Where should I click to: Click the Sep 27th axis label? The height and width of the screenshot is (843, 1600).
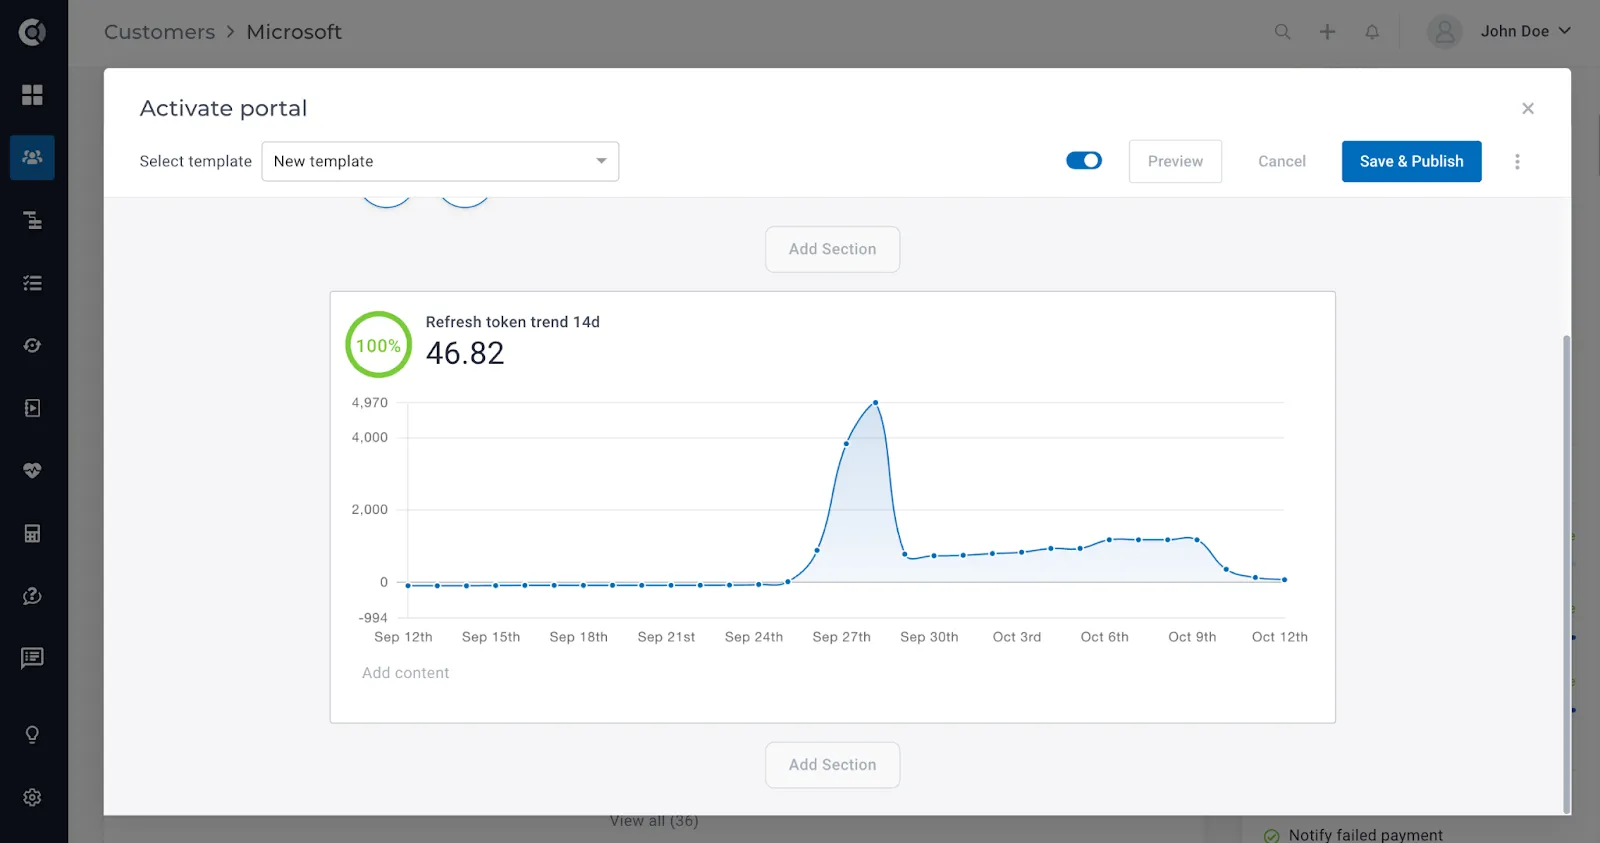tap(841, 637)
